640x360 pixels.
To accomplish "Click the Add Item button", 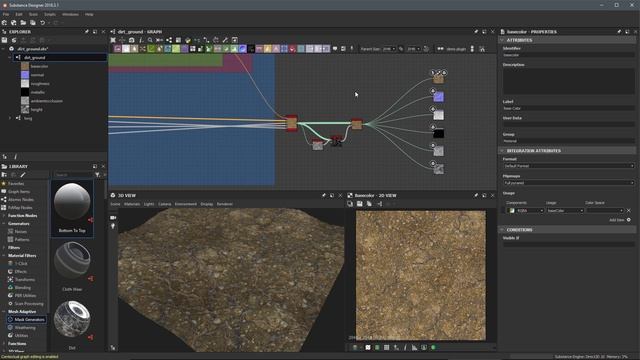I will (620, 220).
